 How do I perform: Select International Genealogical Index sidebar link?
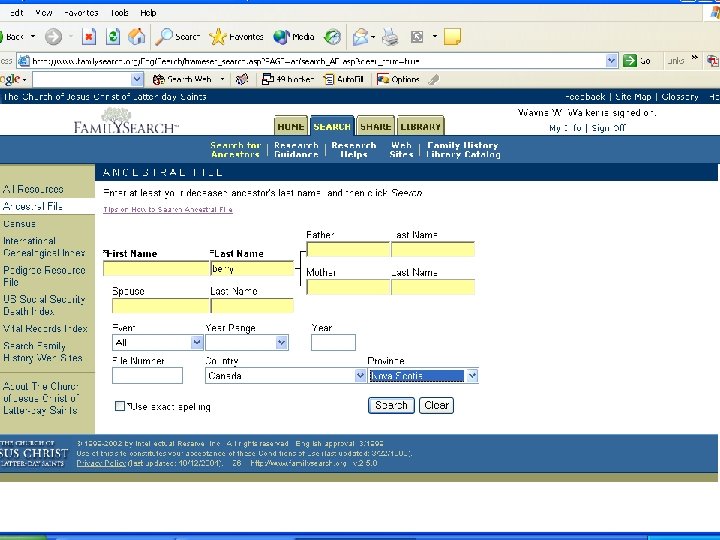pos(44,247)
